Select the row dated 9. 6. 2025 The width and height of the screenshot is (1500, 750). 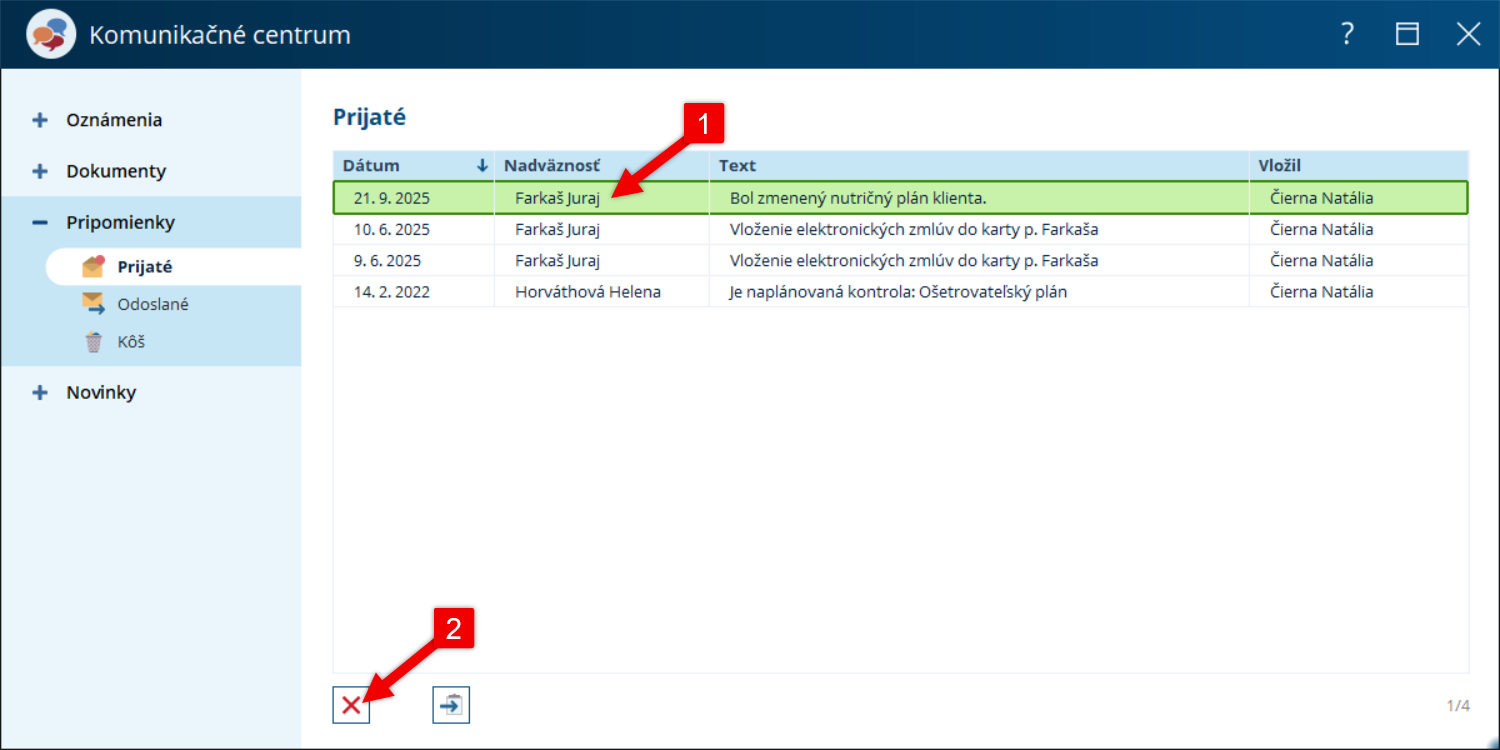[x=900, y=261]
